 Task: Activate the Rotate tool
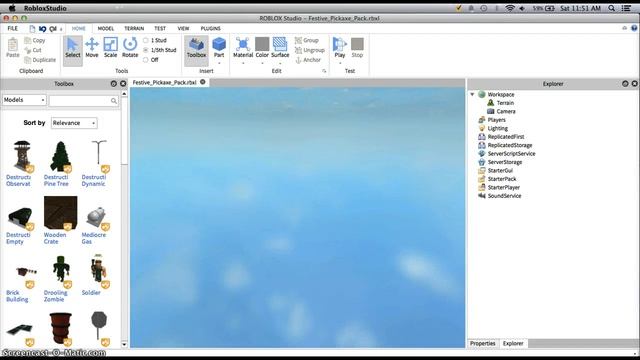pyautogui.click(x=130, y=48)
